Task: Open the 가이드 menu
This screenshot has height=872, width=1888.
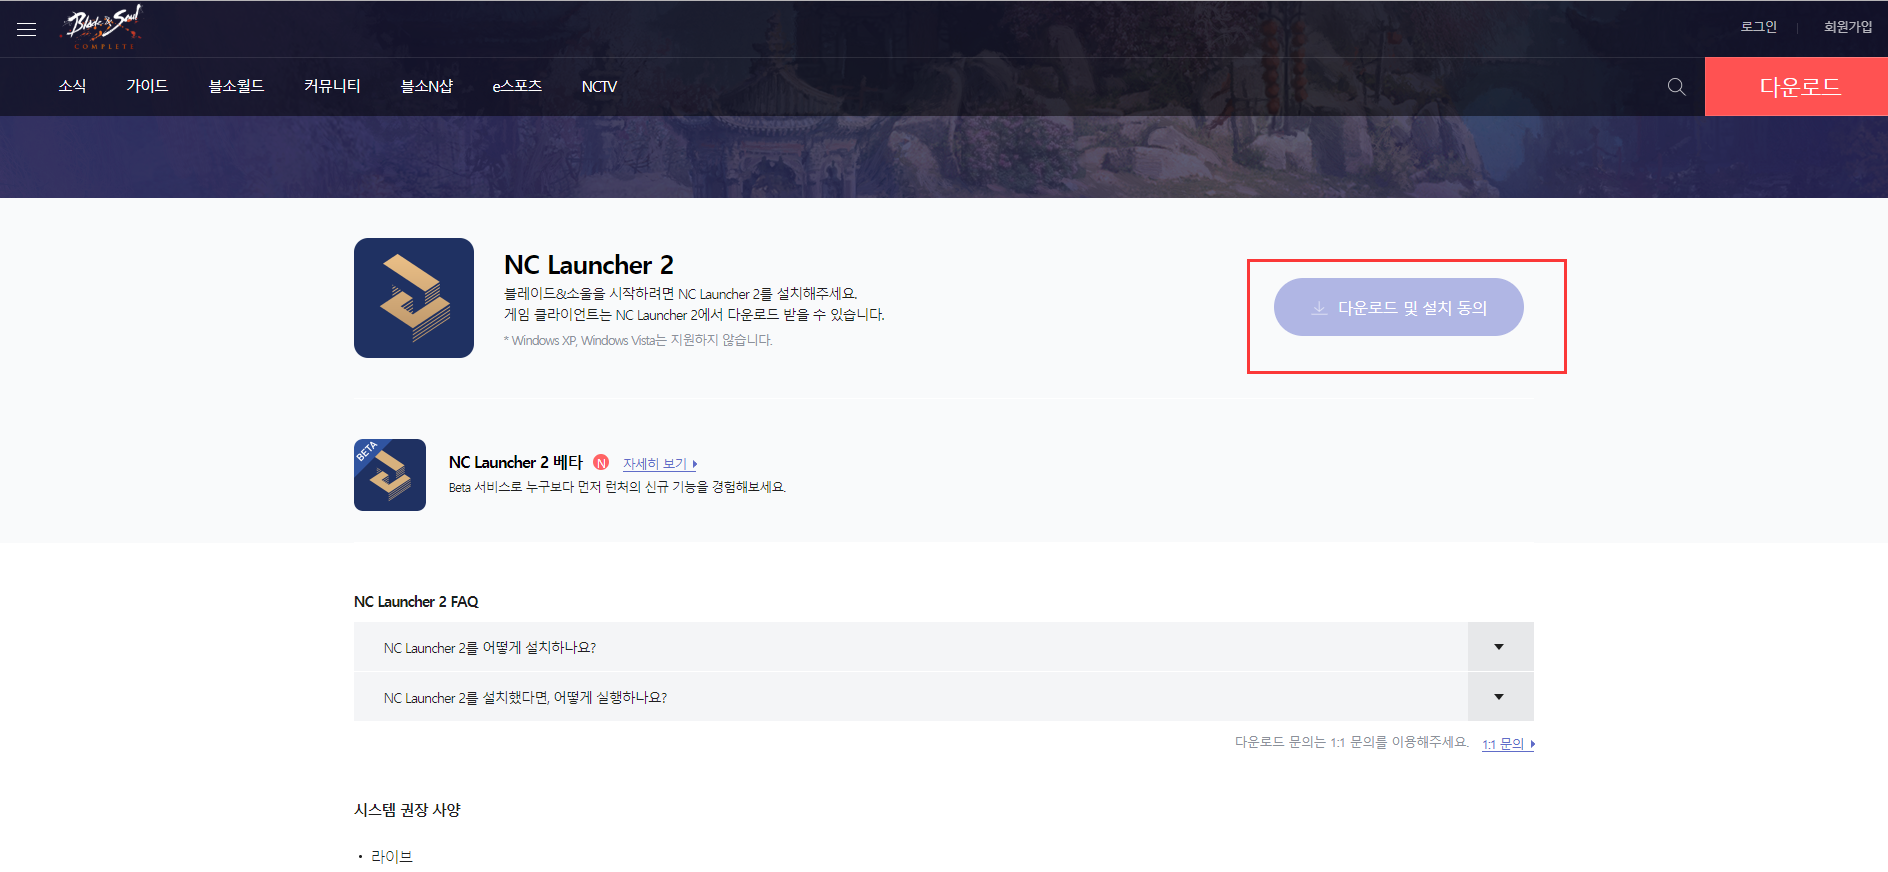Action: pyautogui.click(x=147, y=87)
